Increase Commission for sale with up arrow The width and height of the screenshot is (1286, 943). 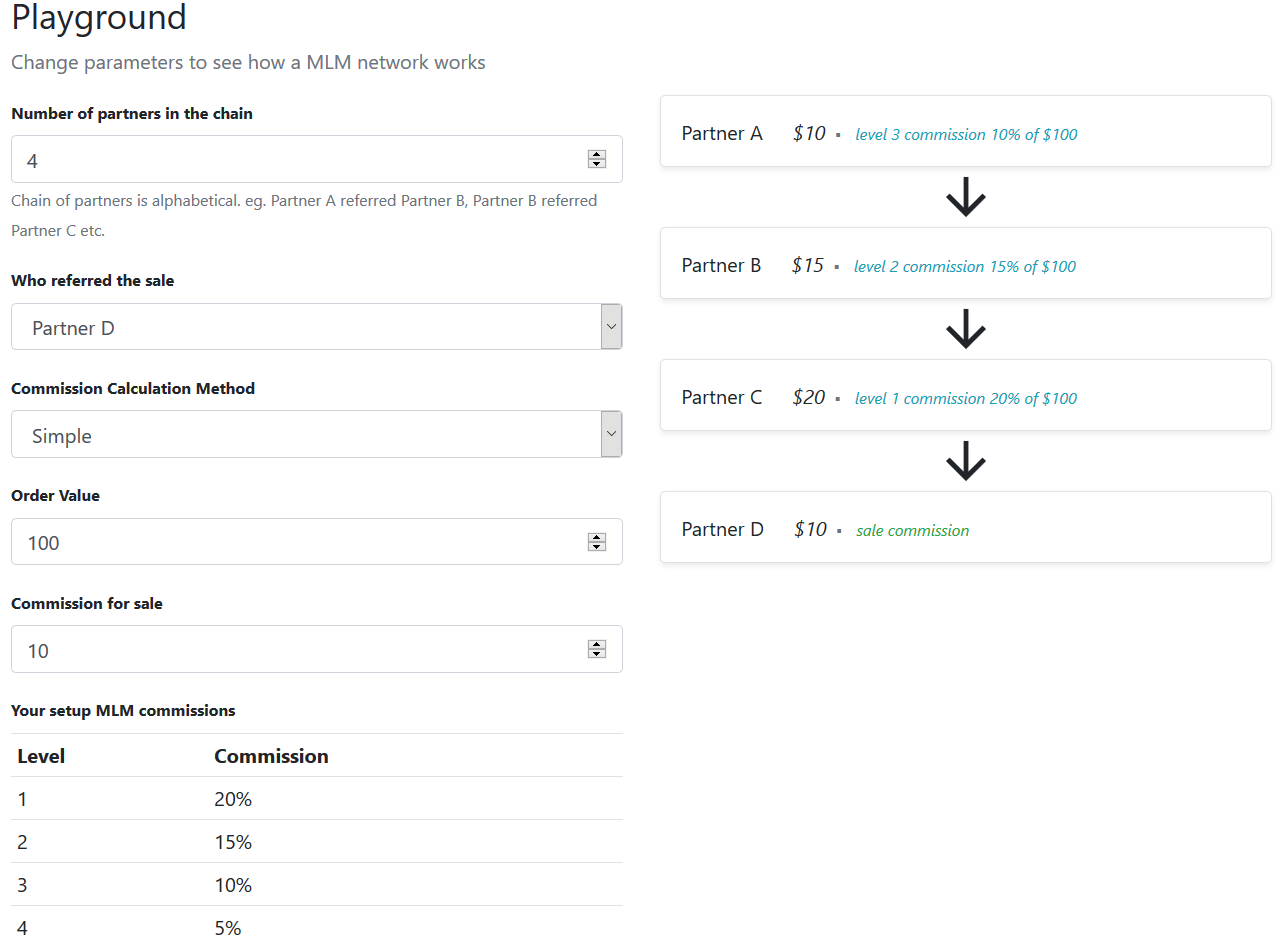[597, 644]
